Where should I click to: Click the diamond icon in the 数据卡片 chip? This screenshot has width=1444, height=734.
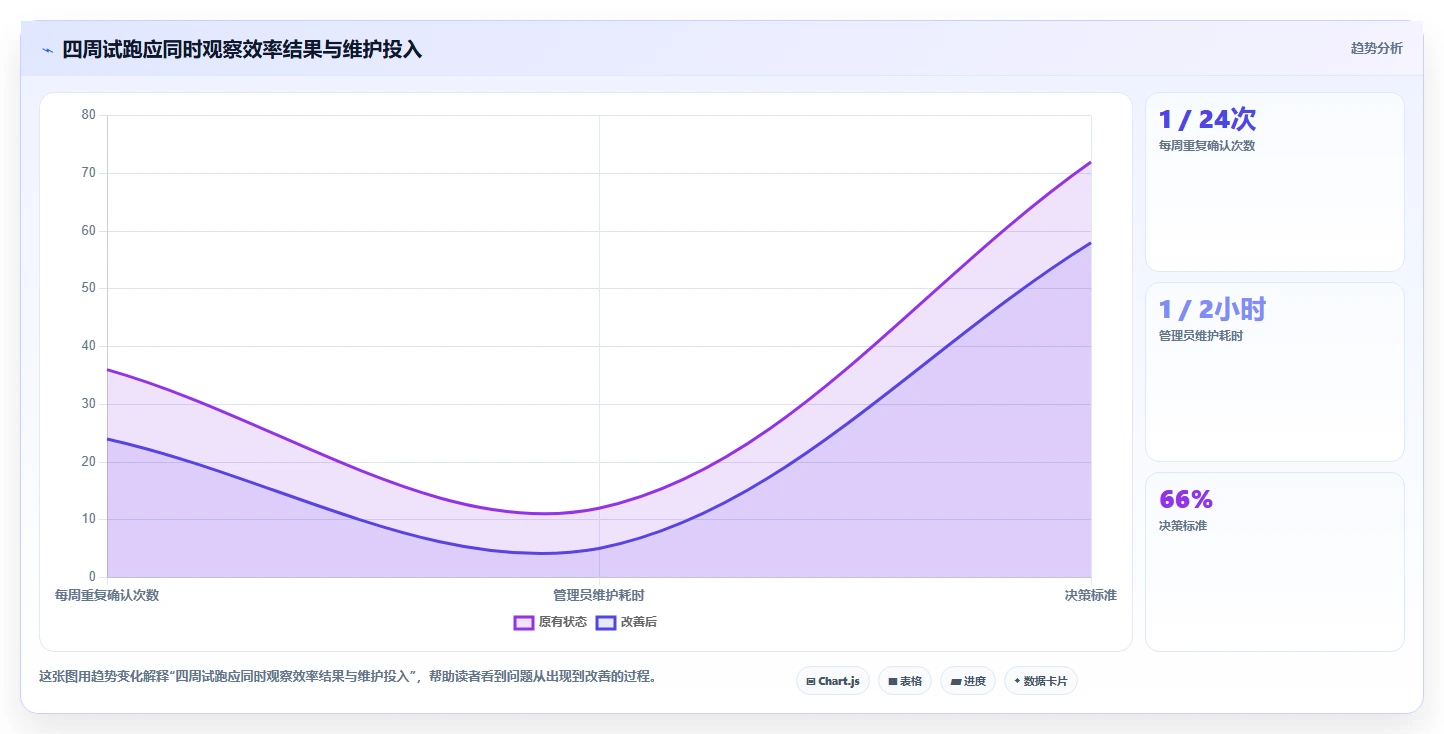[1018, 681]
